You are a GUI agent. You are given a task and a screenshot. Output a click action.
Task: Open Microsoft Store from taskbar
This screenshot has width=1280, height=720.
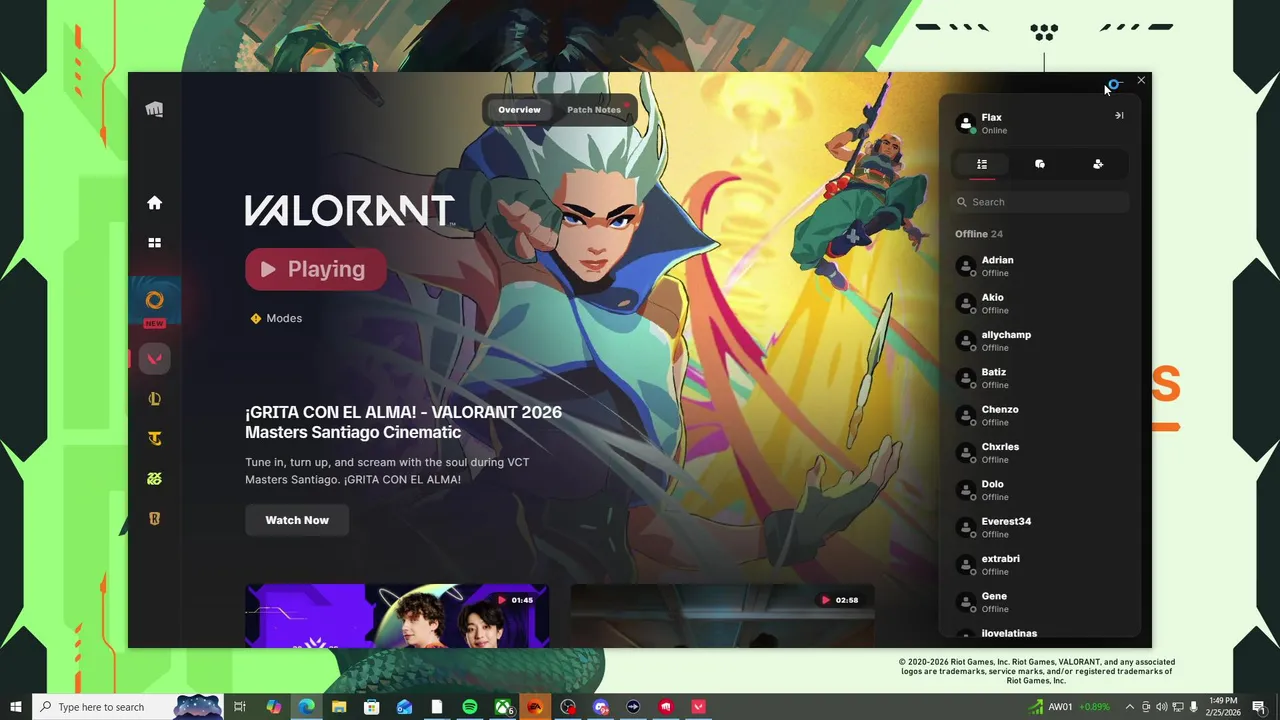click(372, 707)
